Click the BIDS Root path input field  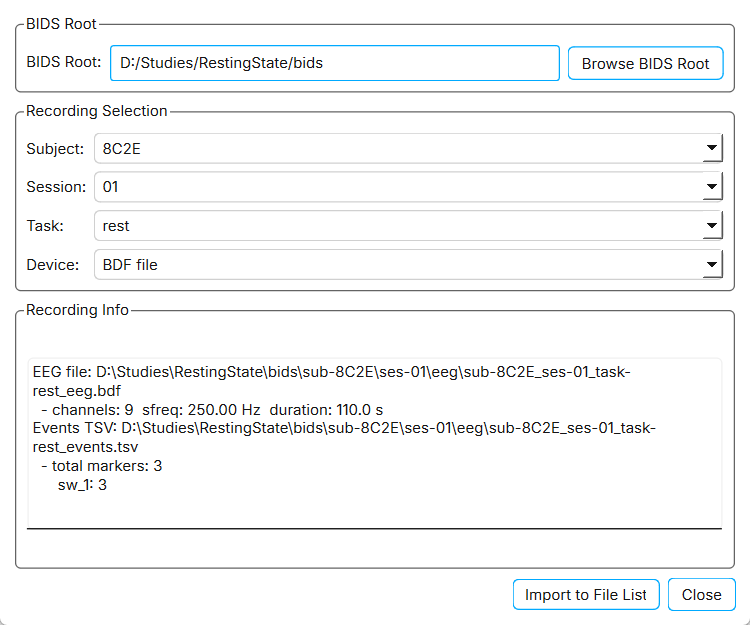(335, 63)
